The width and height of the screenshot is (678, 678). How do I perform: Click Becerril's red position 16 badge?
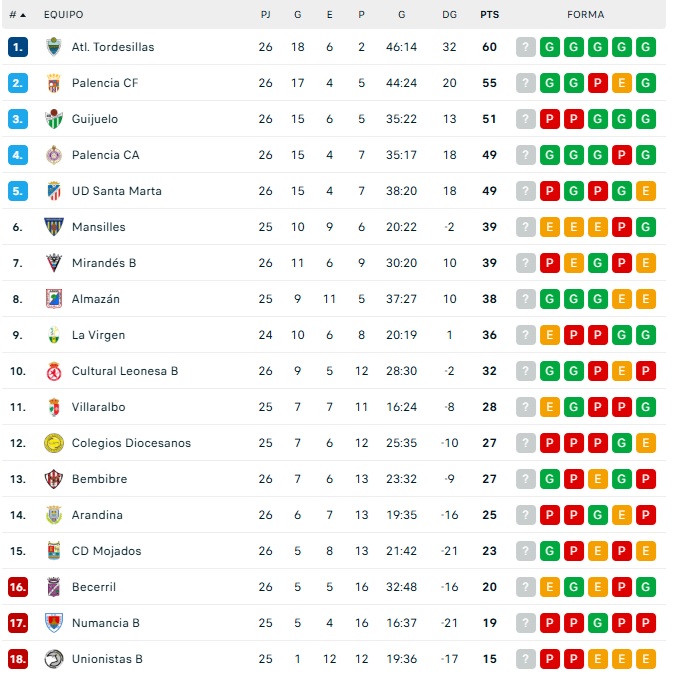17,587
